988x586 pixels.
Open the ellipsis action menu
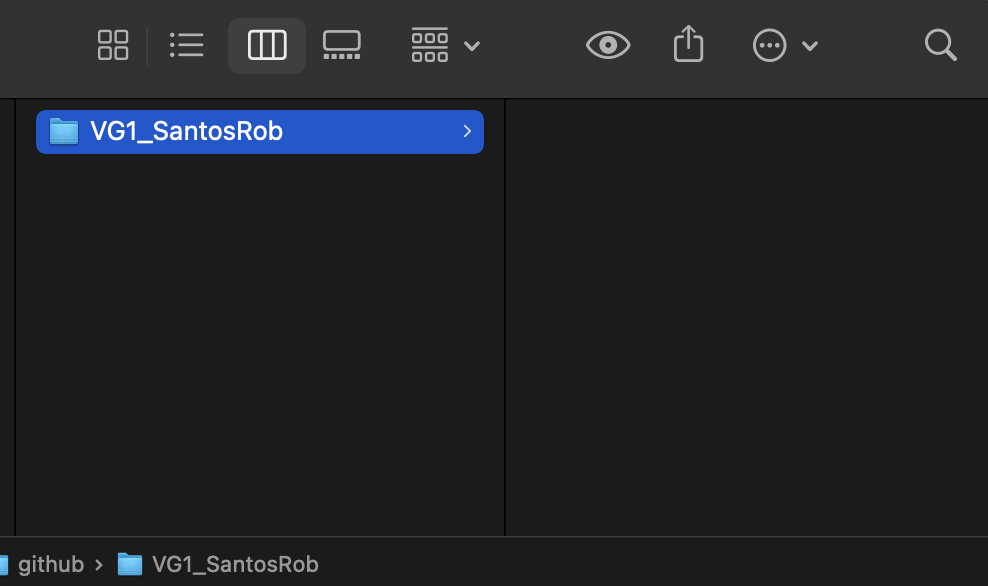coord(769,46)
